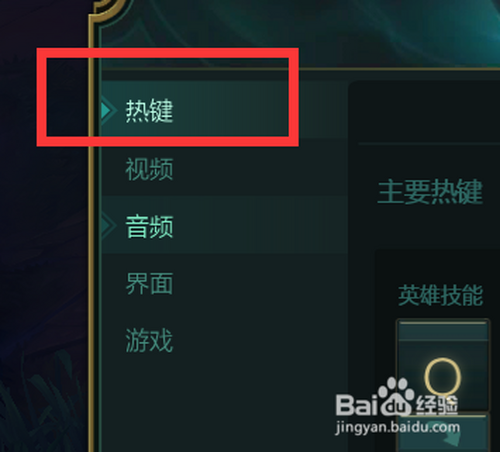Open the 游戏 settings tab

[x=149, y=340]
